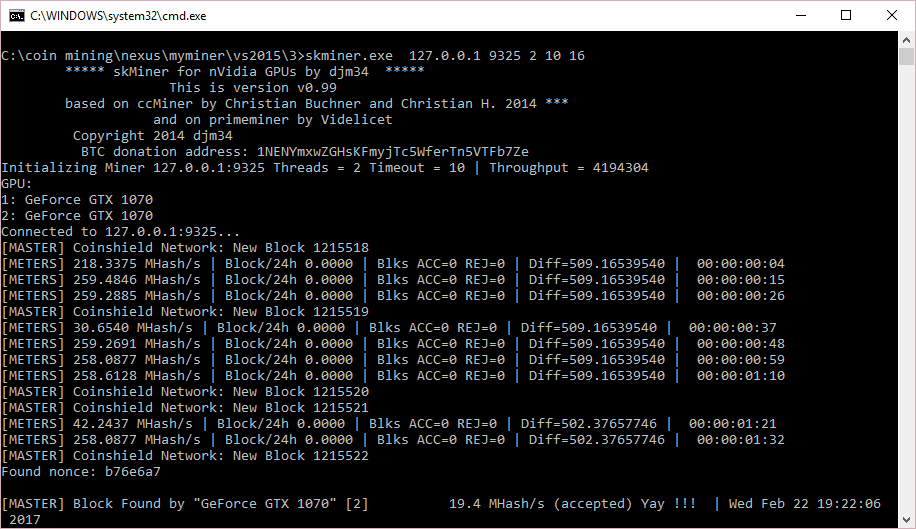Click the empty scrollbar track area
This screenshot has width=916, height=529.
click(906, 288)
